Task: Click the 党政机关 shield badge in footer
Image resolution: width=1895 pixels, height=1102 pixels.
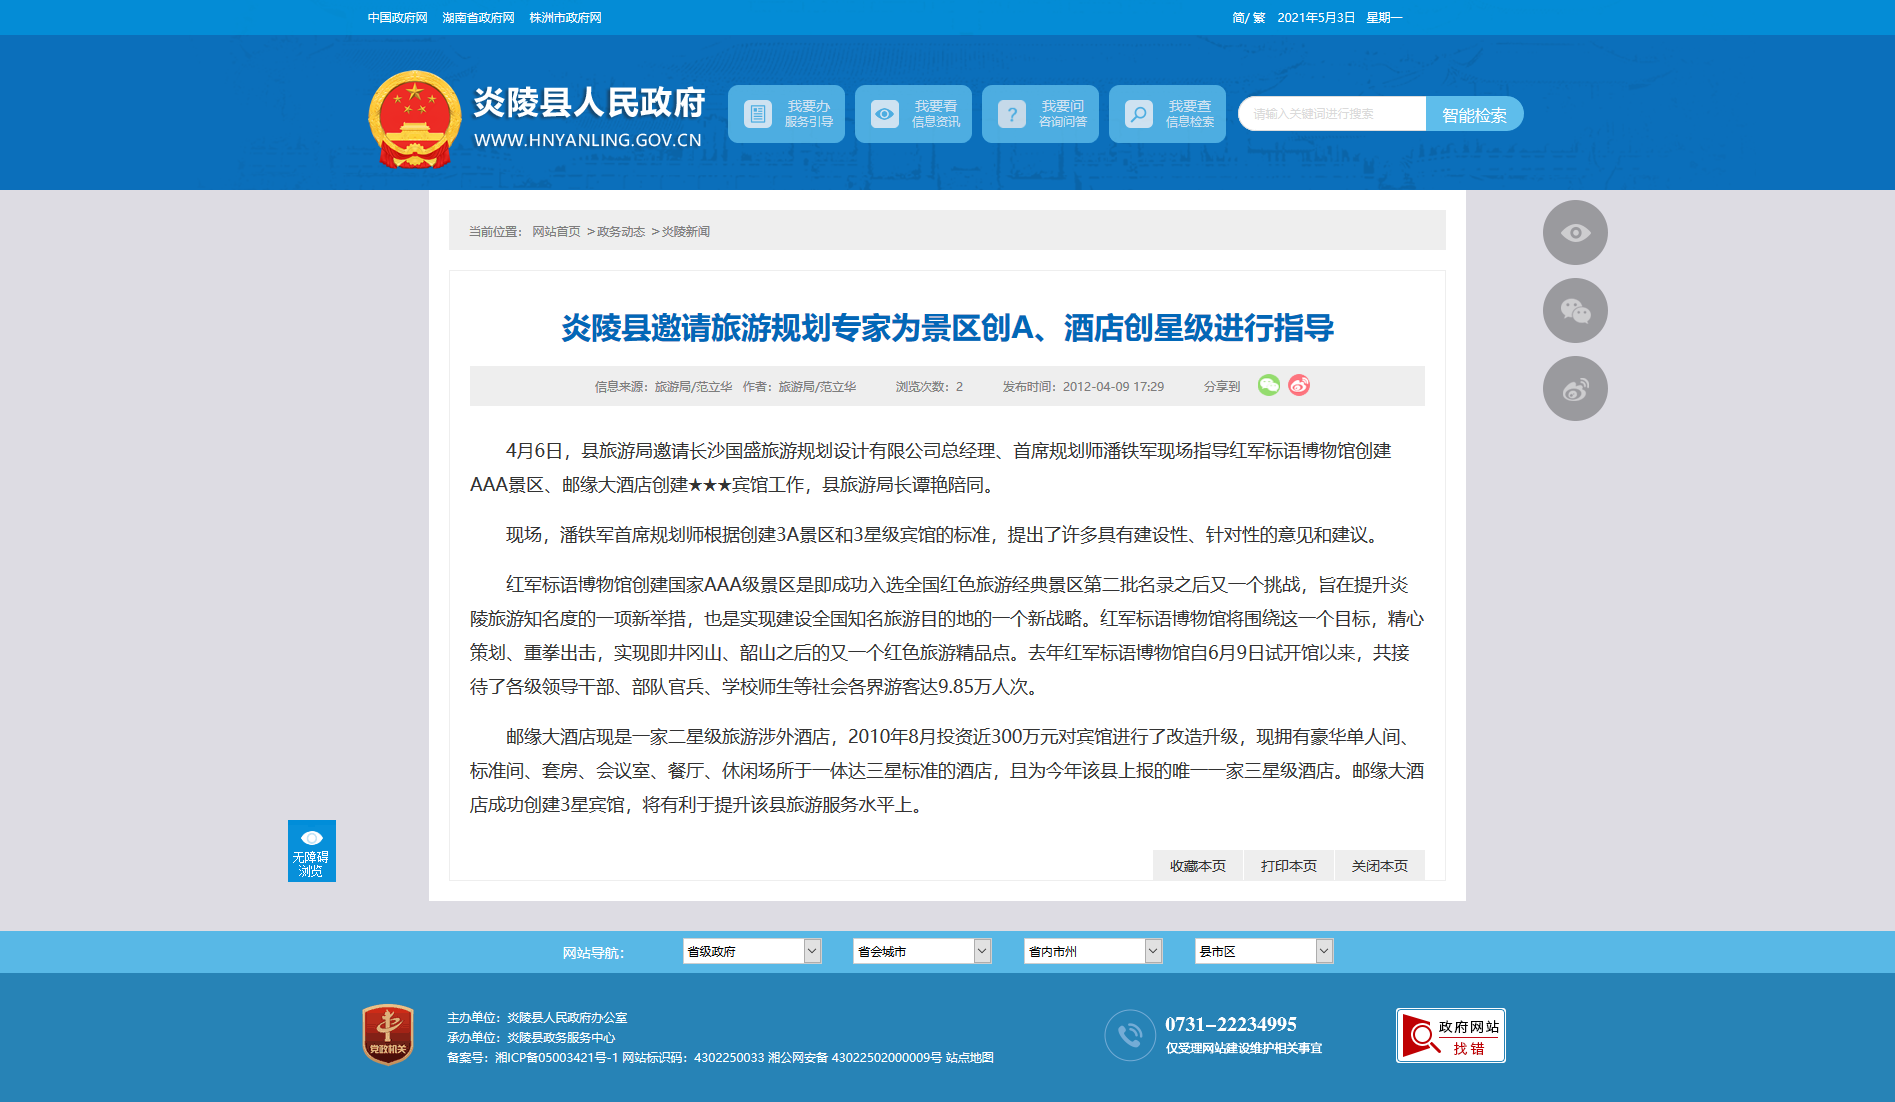Action: click(388, 1035)
